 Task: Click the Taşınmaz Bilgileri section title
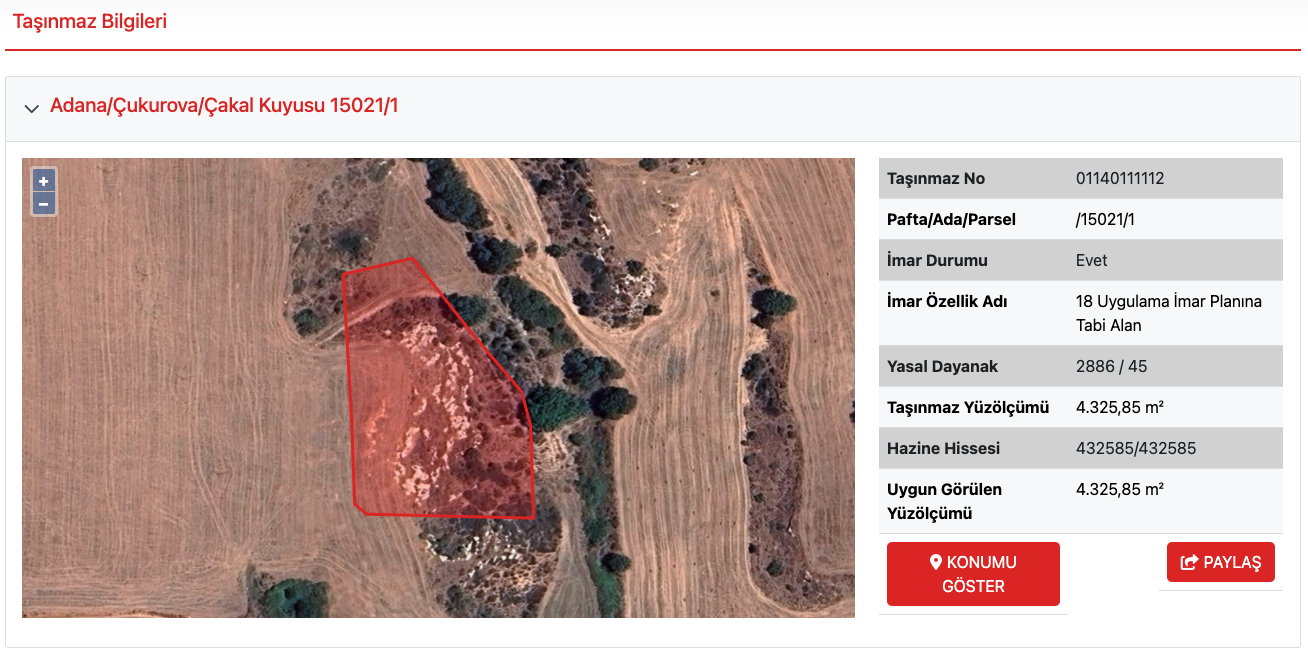[x=90, y=21]
